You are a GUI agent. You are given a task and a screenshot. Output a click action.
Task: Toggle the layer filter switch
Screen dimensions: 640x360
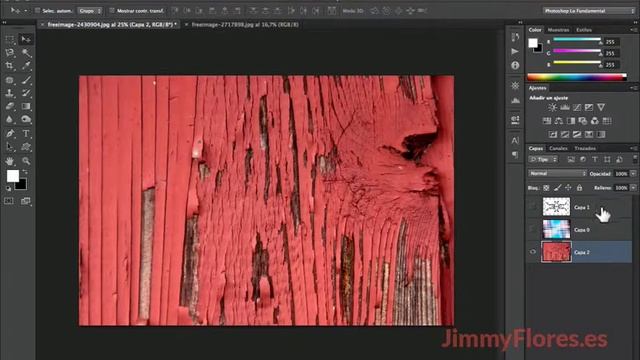[x=635, y=159]
